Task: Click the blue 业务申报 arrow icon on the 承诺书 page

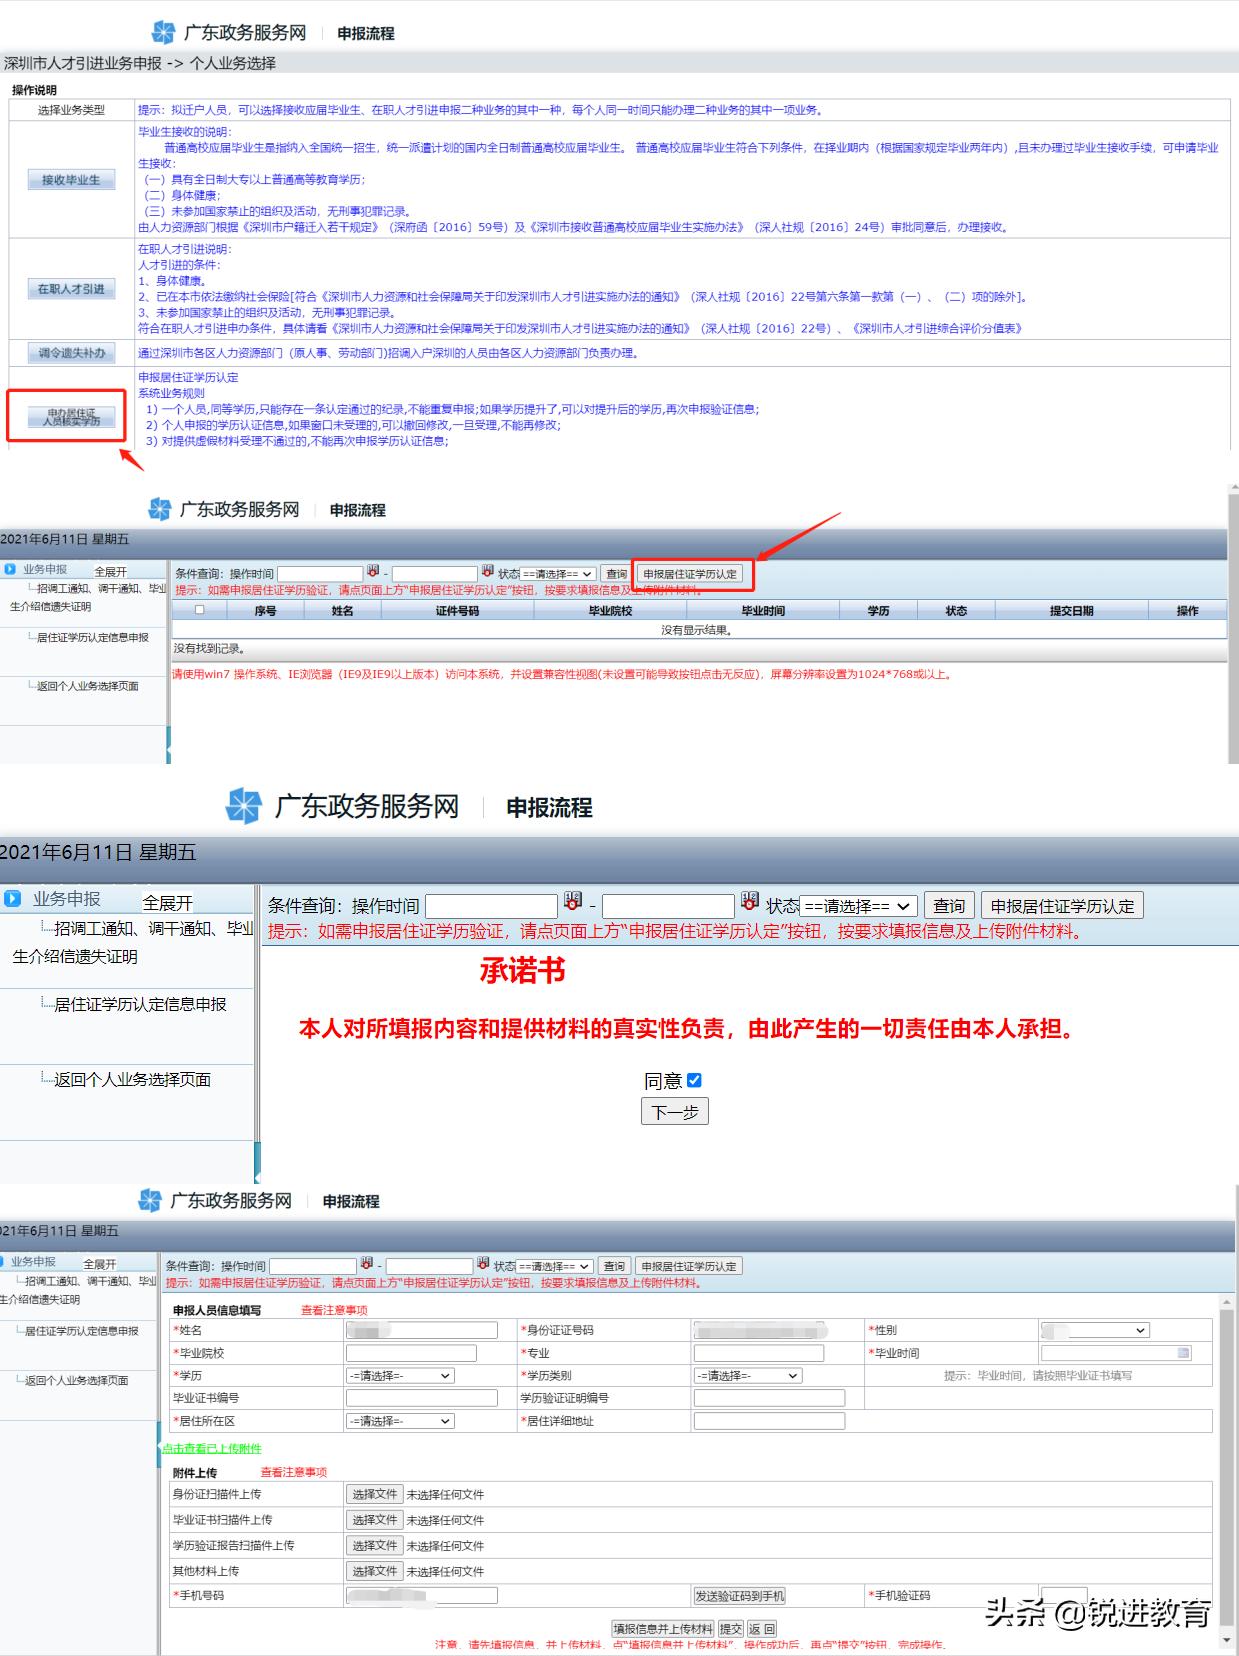Action: pyautogui.click(x=12, y=898)
